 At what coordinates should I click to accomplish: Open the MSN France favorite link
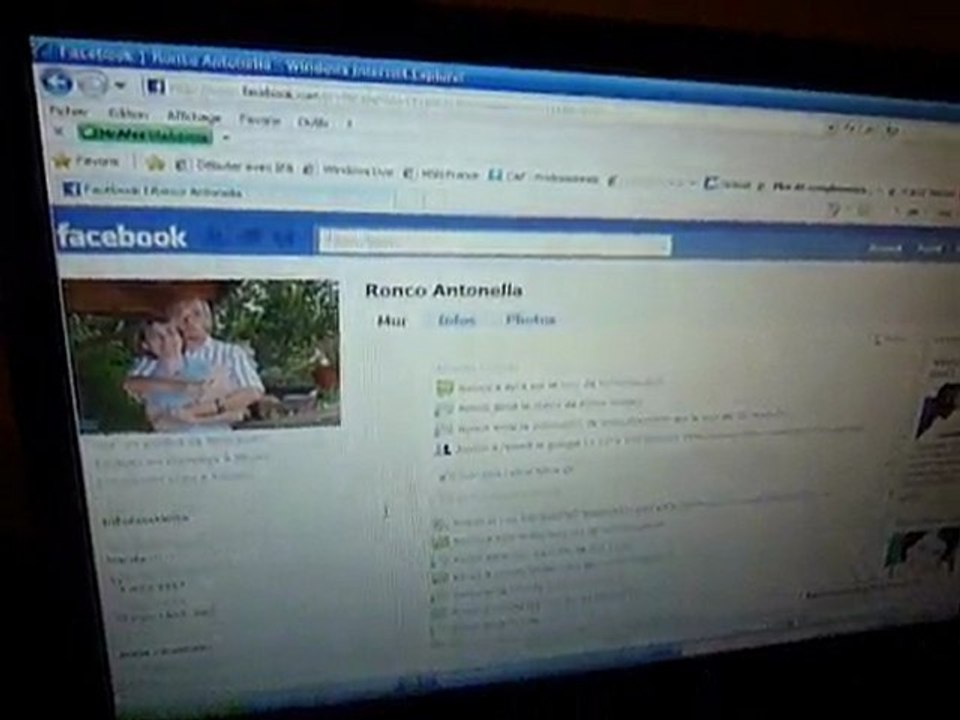coord(441,174)
